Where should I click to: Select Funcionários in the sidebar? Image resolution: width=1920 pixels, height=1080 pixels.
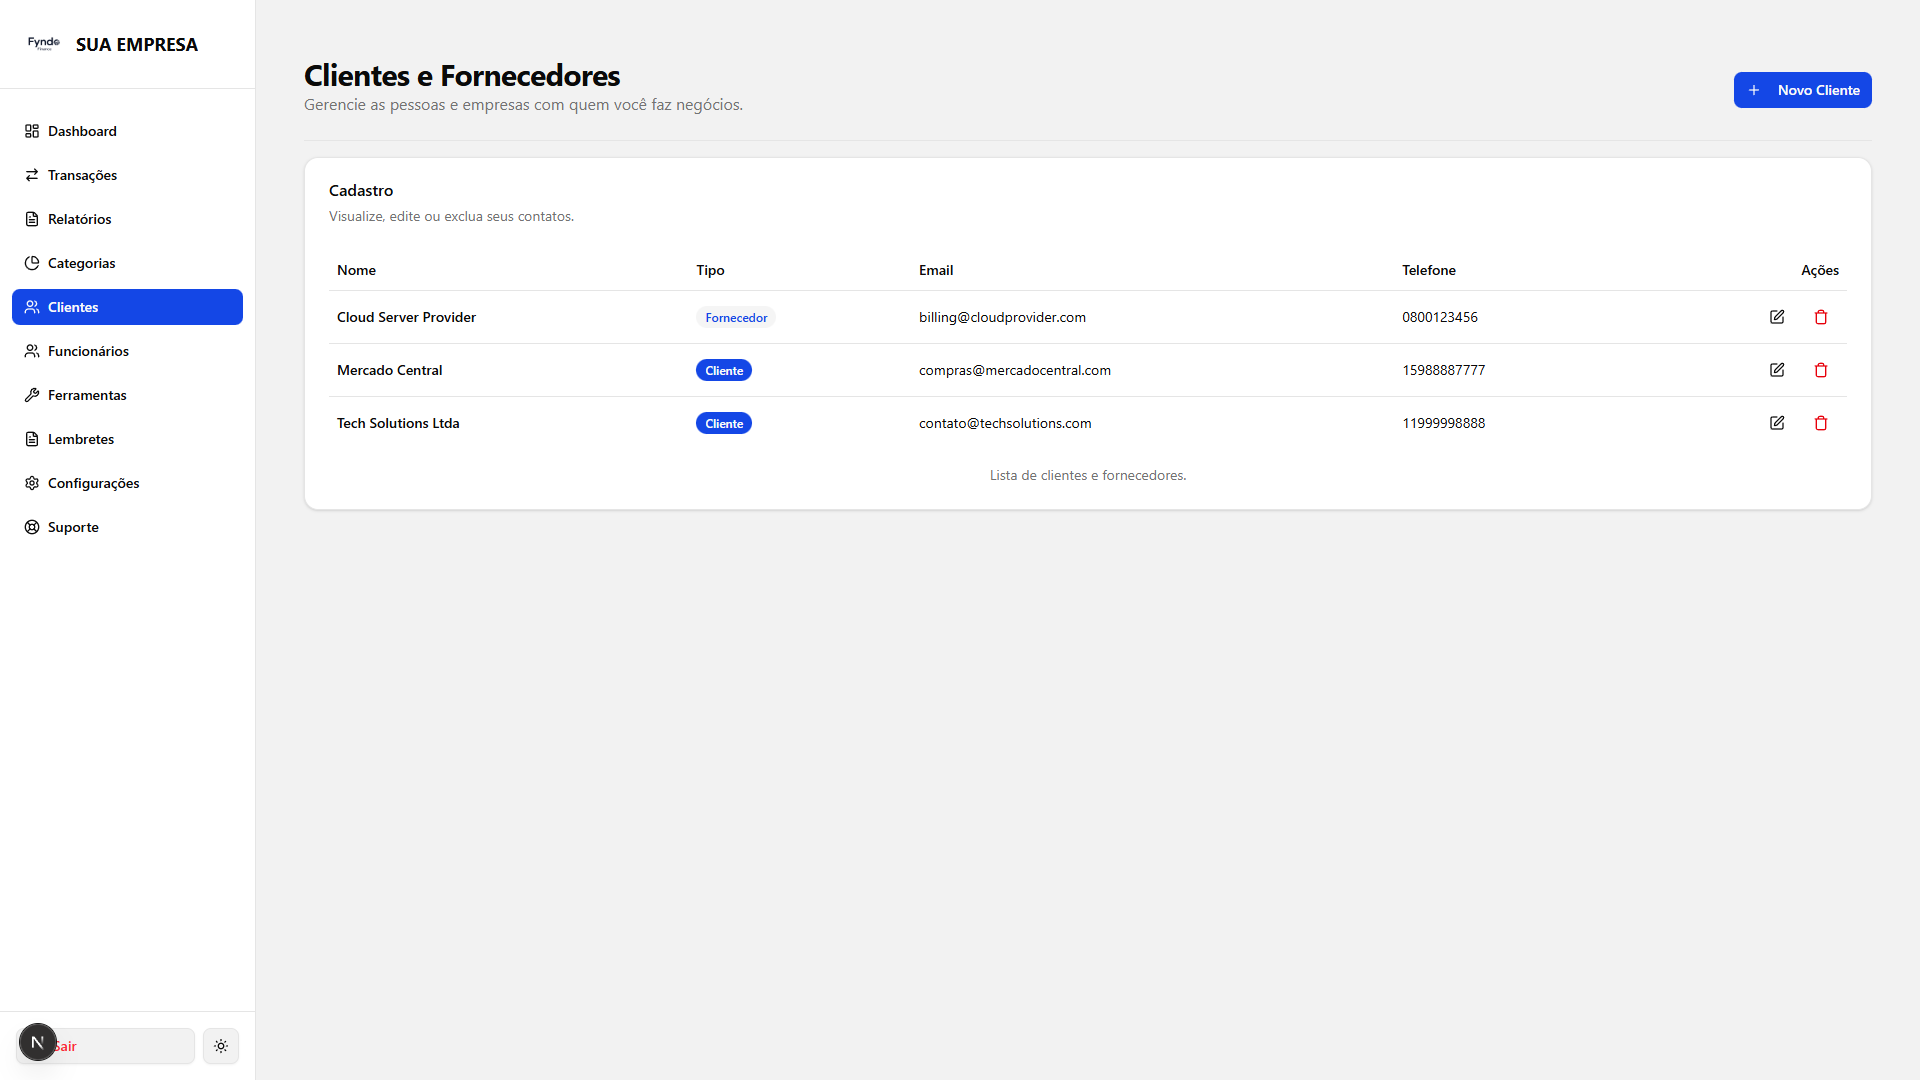coord(88,351)
